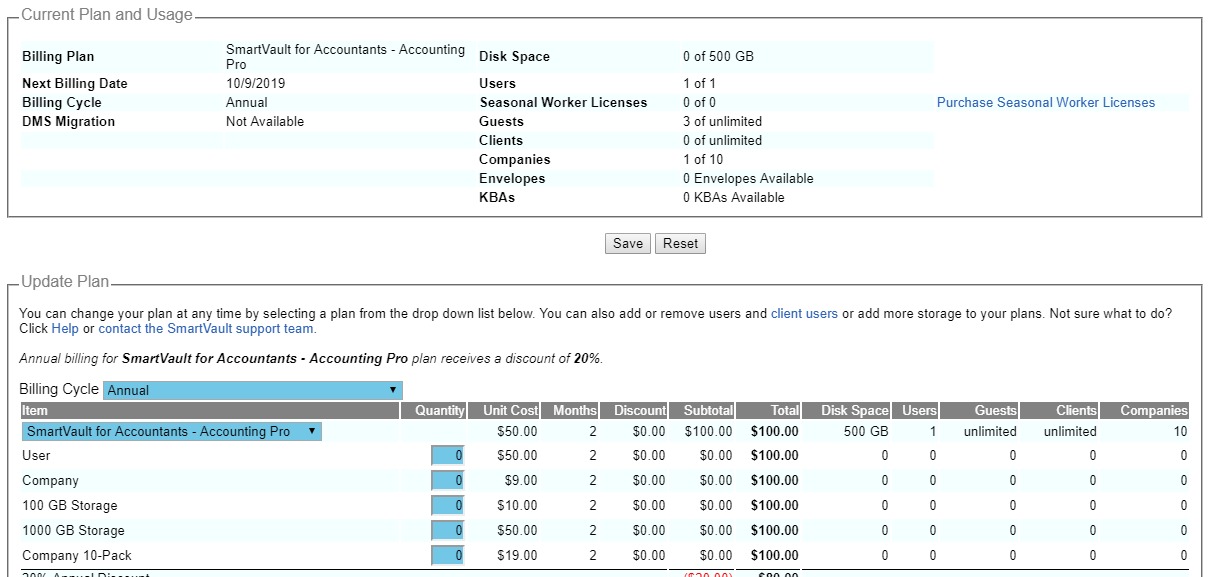Click contact the SmartVault support team link
Image resolution: width=1208 pixels, height=577 pixels.
[206, 329]
